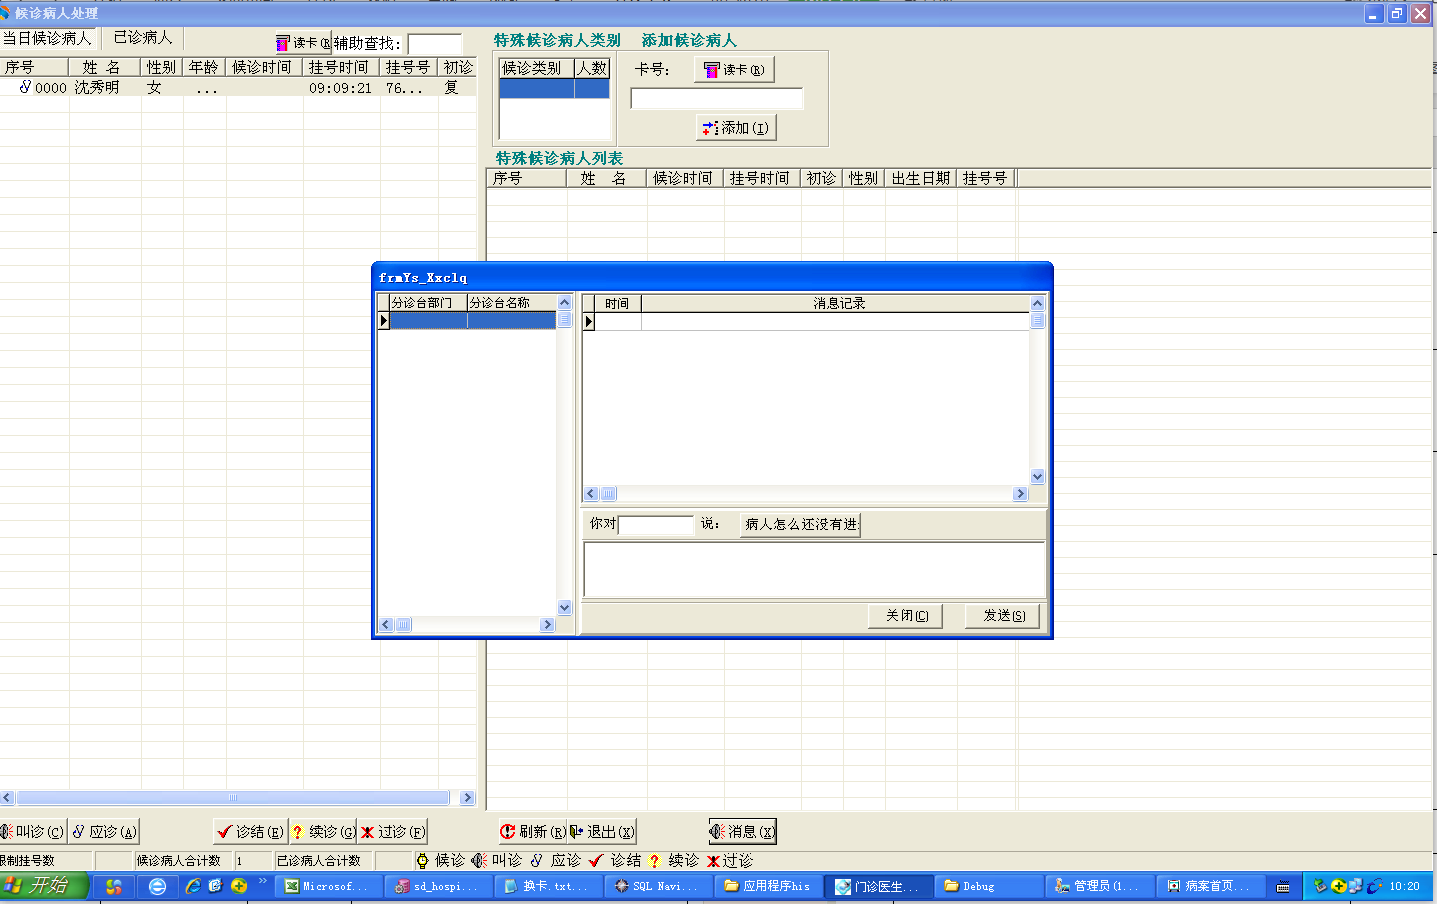Image resolution: width=1437 pixels, height=904 pixels.
Task: Click right arrow of 消息记录 horizontal scrollbar
Action: 1020,494
